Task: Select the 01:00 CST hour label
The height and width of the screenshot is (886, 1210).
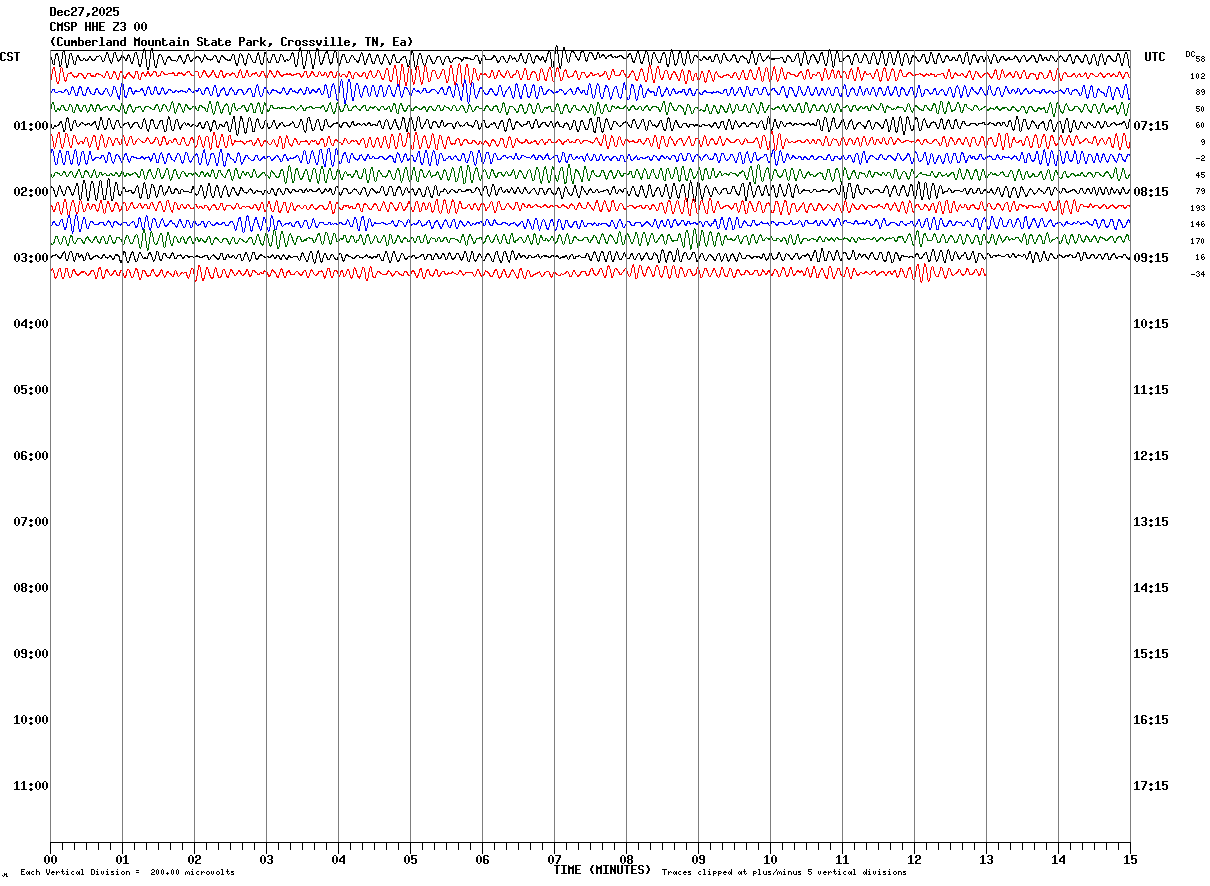Action: coord(31,126)
